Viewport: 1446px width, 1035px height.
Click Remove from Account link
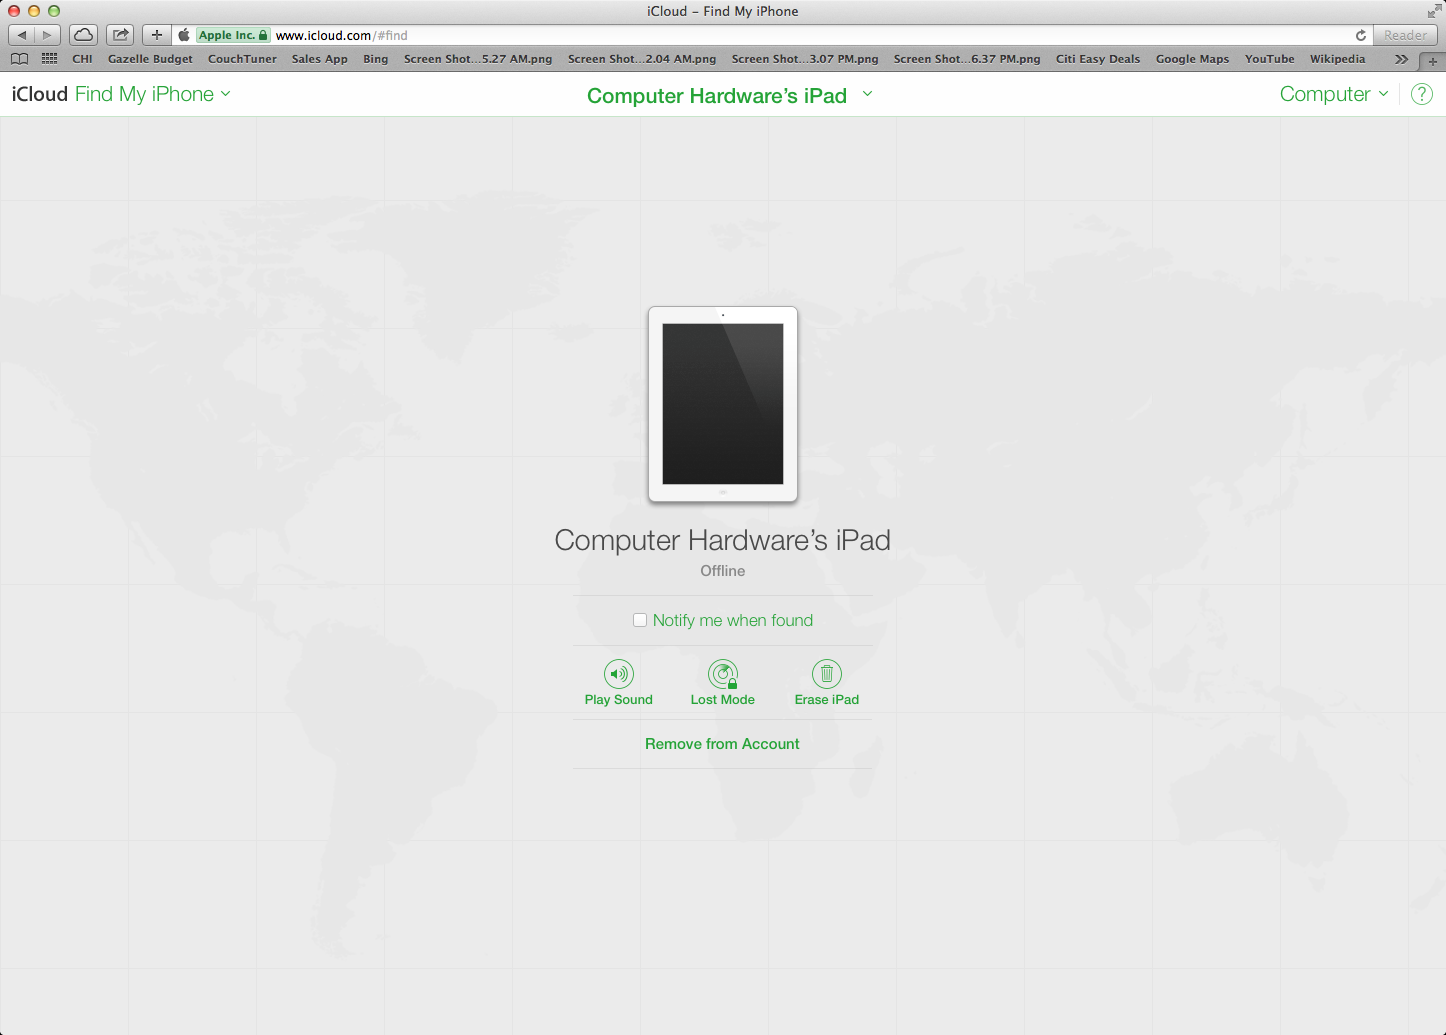point(722,744)
